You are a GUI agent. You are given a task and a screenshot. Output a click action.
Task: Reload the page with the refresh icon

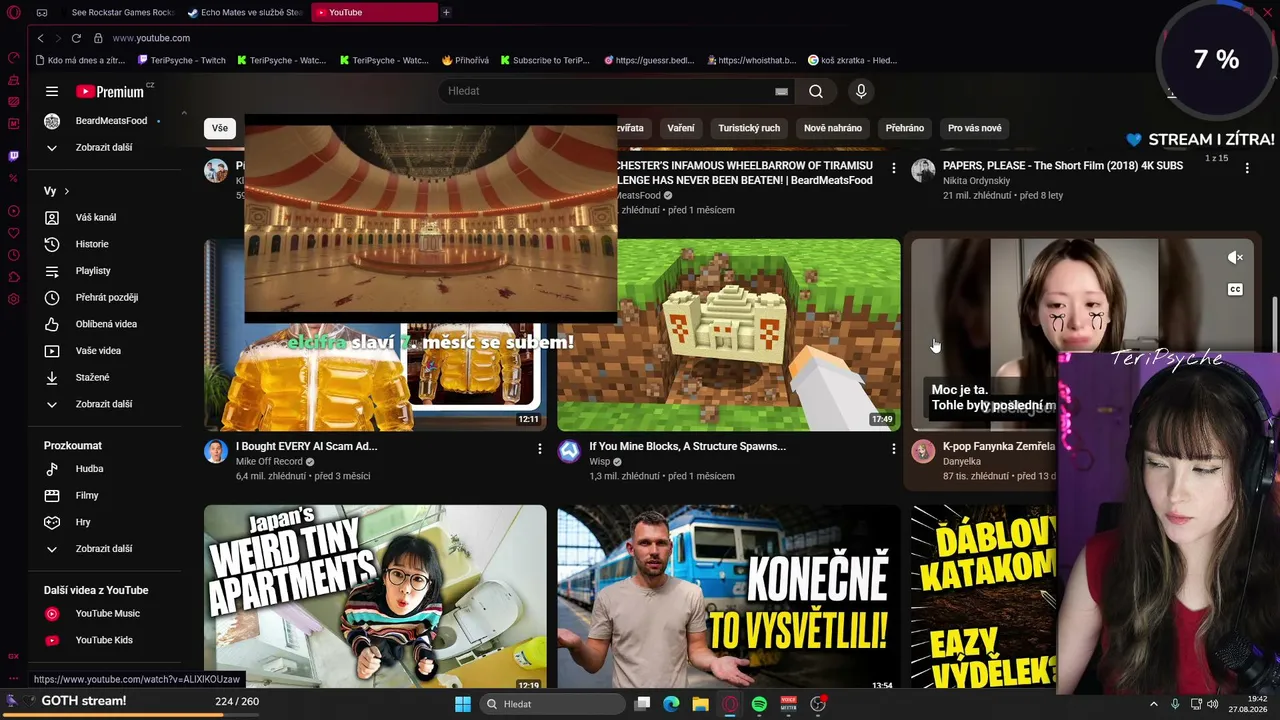click(x=76, y=38)
